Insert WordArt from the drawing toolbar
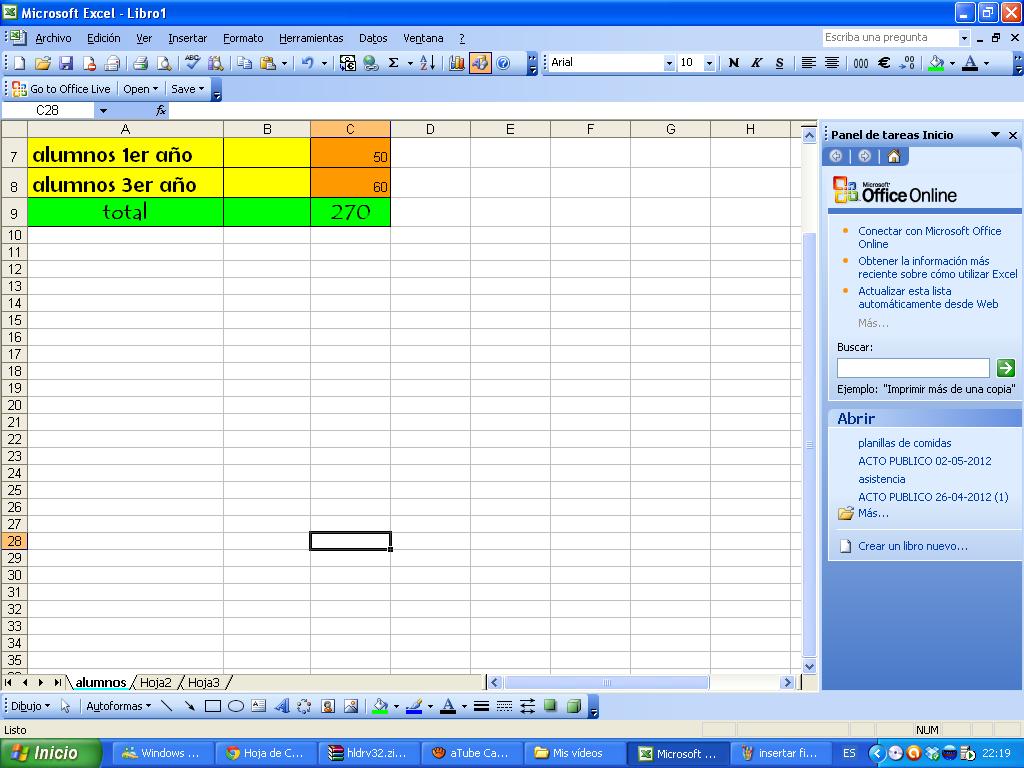Viewport: 1024px width, 768px height. (281, 706)
